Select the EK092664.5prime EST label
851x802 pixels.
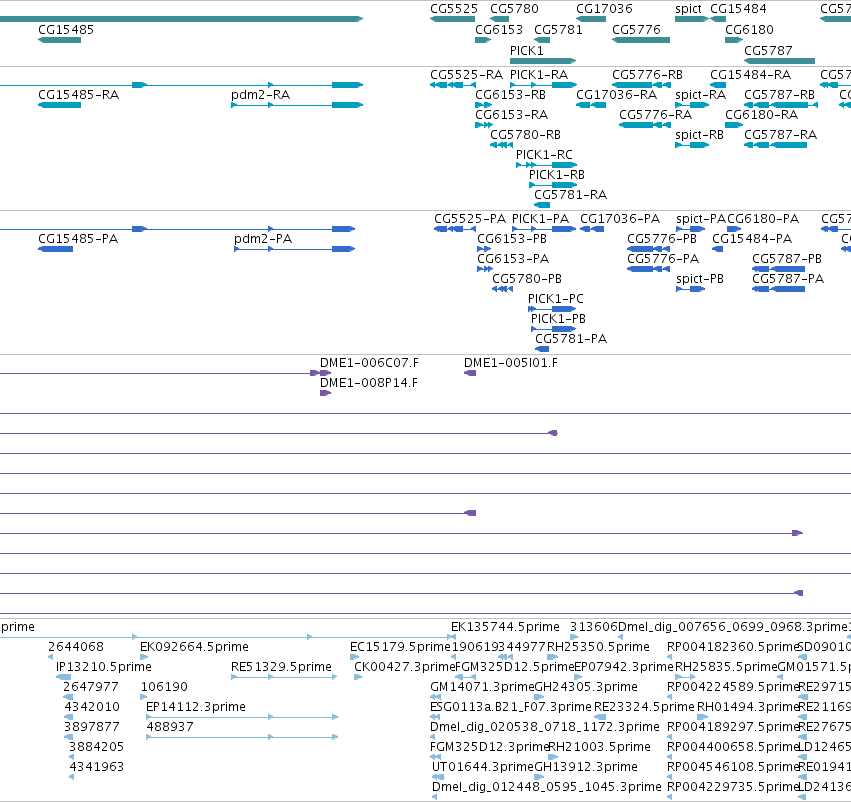pyautogui.click(x=194, y=647)
